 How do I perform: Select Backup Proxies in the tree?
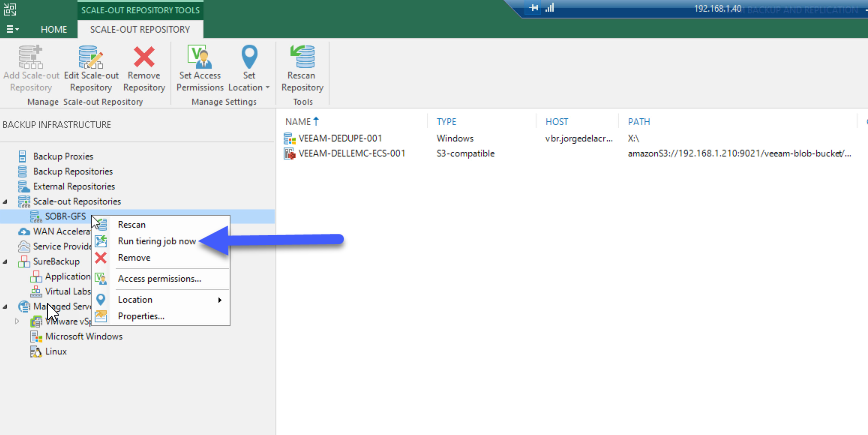[63, 157]
